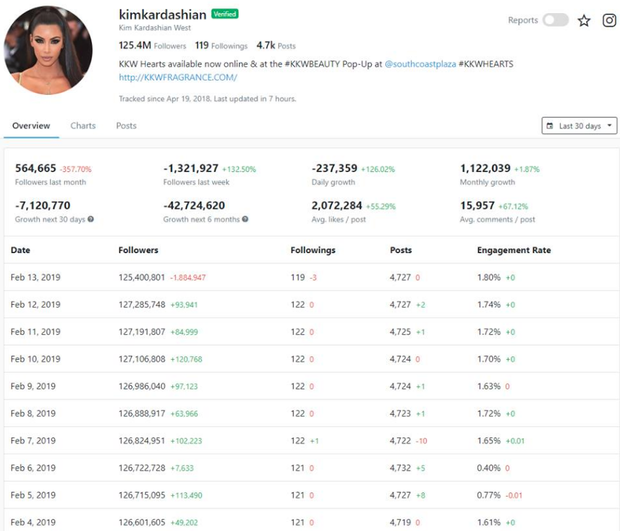The height and width of the screenshot is (531, 620).
Task: Switch to the Overview tab
Action: [31, 126]
